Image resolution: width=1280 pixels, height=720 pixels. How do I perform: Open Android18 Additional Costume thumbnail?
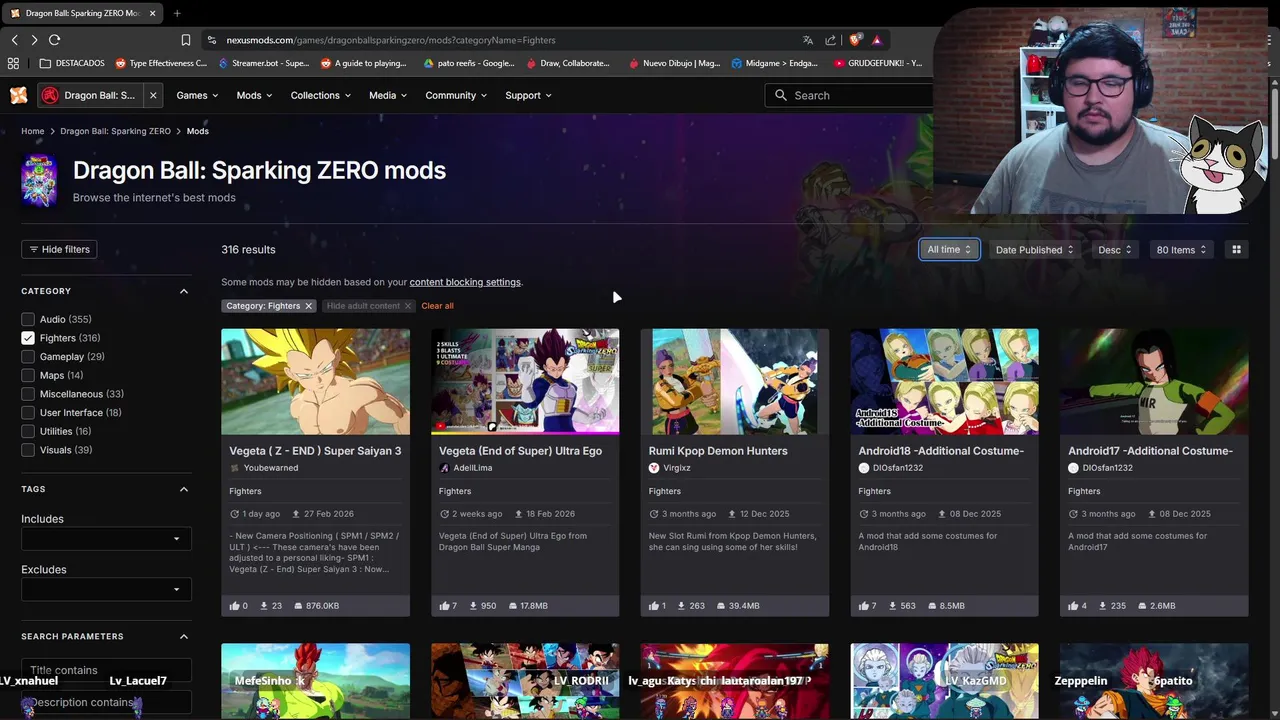click(944, 381)
